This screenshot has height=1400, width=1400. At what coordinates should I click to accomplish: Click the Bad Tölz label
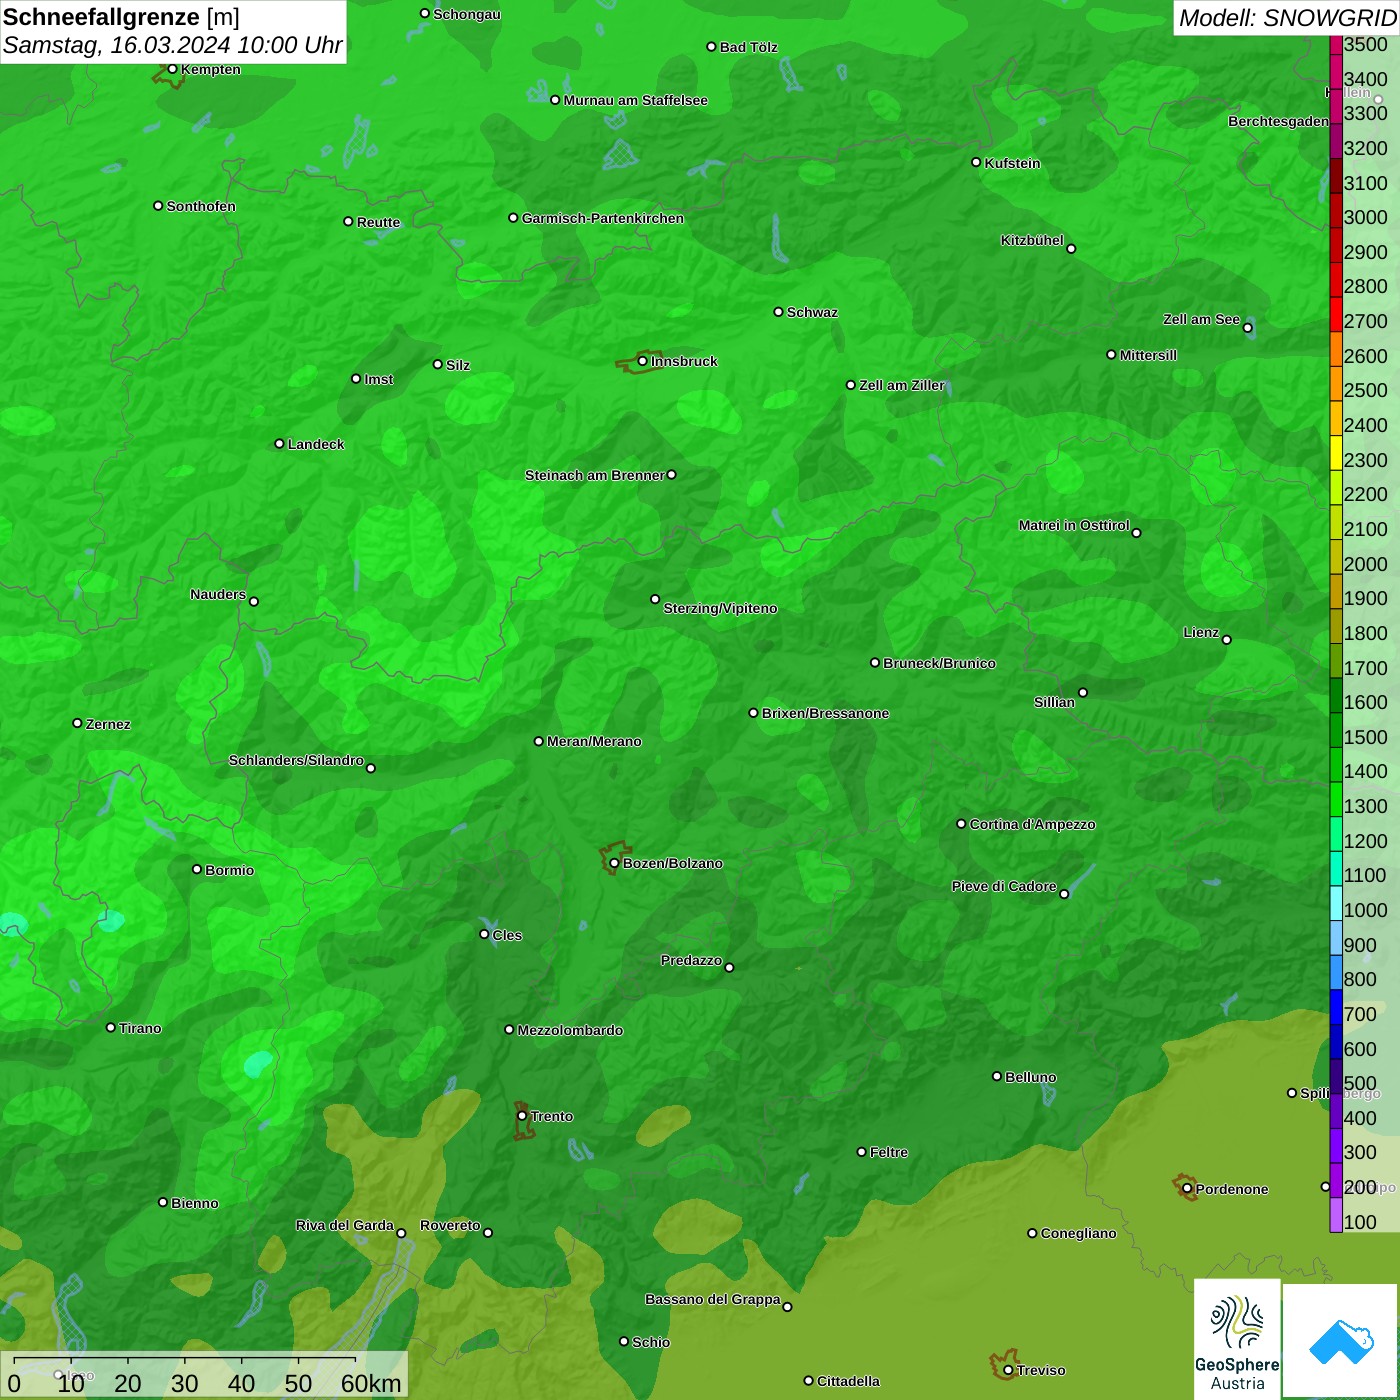pos(748,47)
